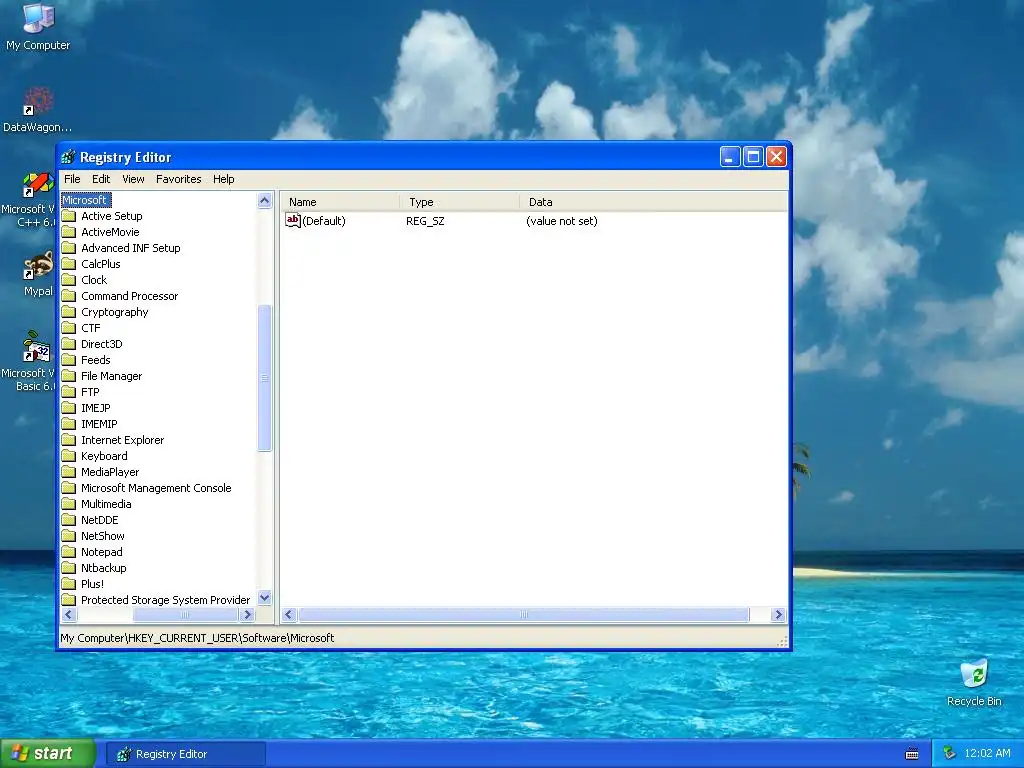Select the MediaPlayer key

(x=110, y=472)
